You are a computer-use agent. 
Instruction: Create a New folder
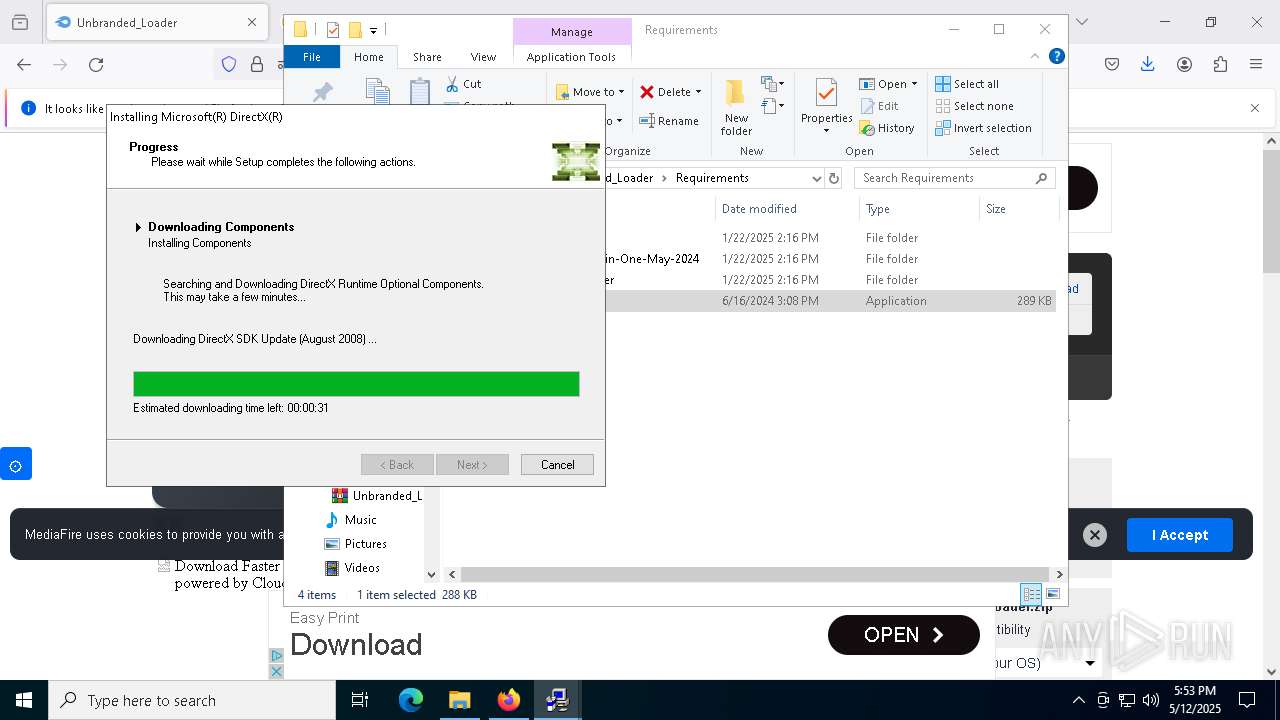point(736,108)
